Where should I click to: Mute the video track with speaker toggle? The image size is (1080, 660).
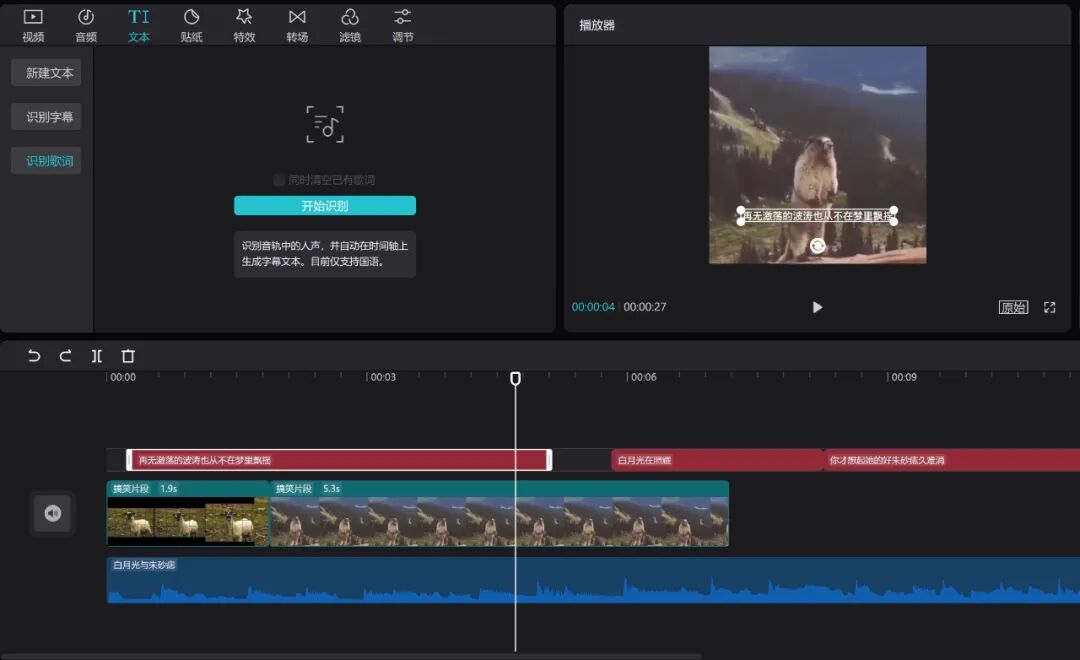pos(52,513)
